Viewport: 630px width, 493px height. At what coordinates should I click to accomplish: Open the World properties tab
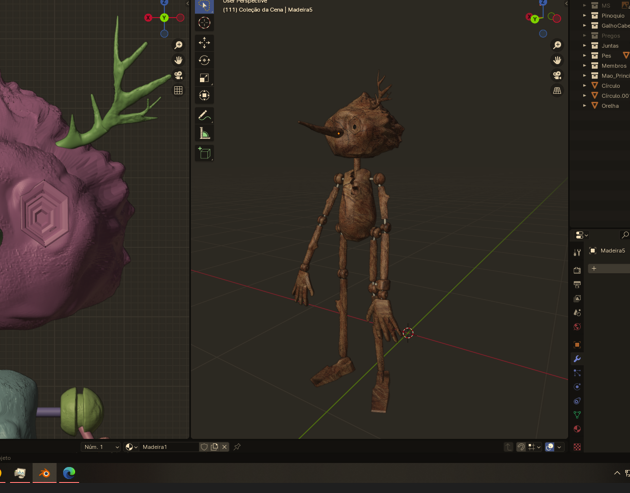577,327
